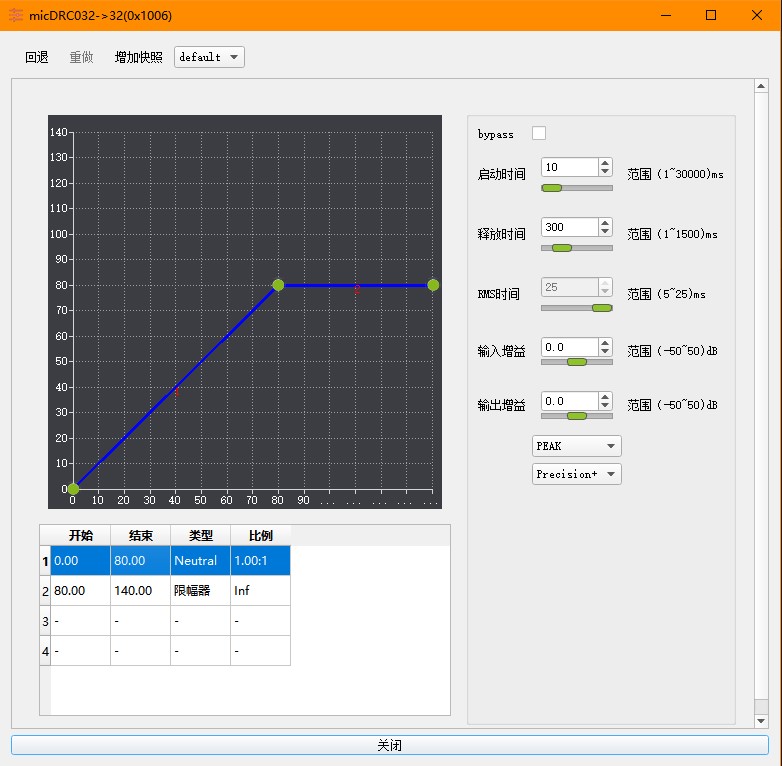Select the Neutral type cell
Viewport: 782px width, 766px height.
(200, 561)
